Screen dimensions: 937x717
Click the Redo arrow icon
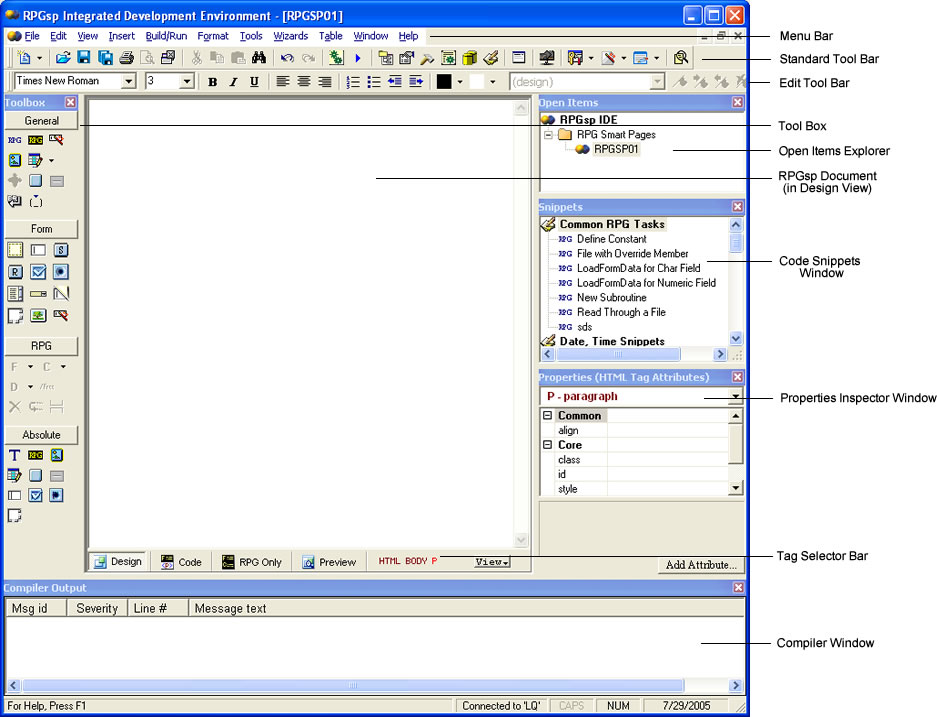308,58
